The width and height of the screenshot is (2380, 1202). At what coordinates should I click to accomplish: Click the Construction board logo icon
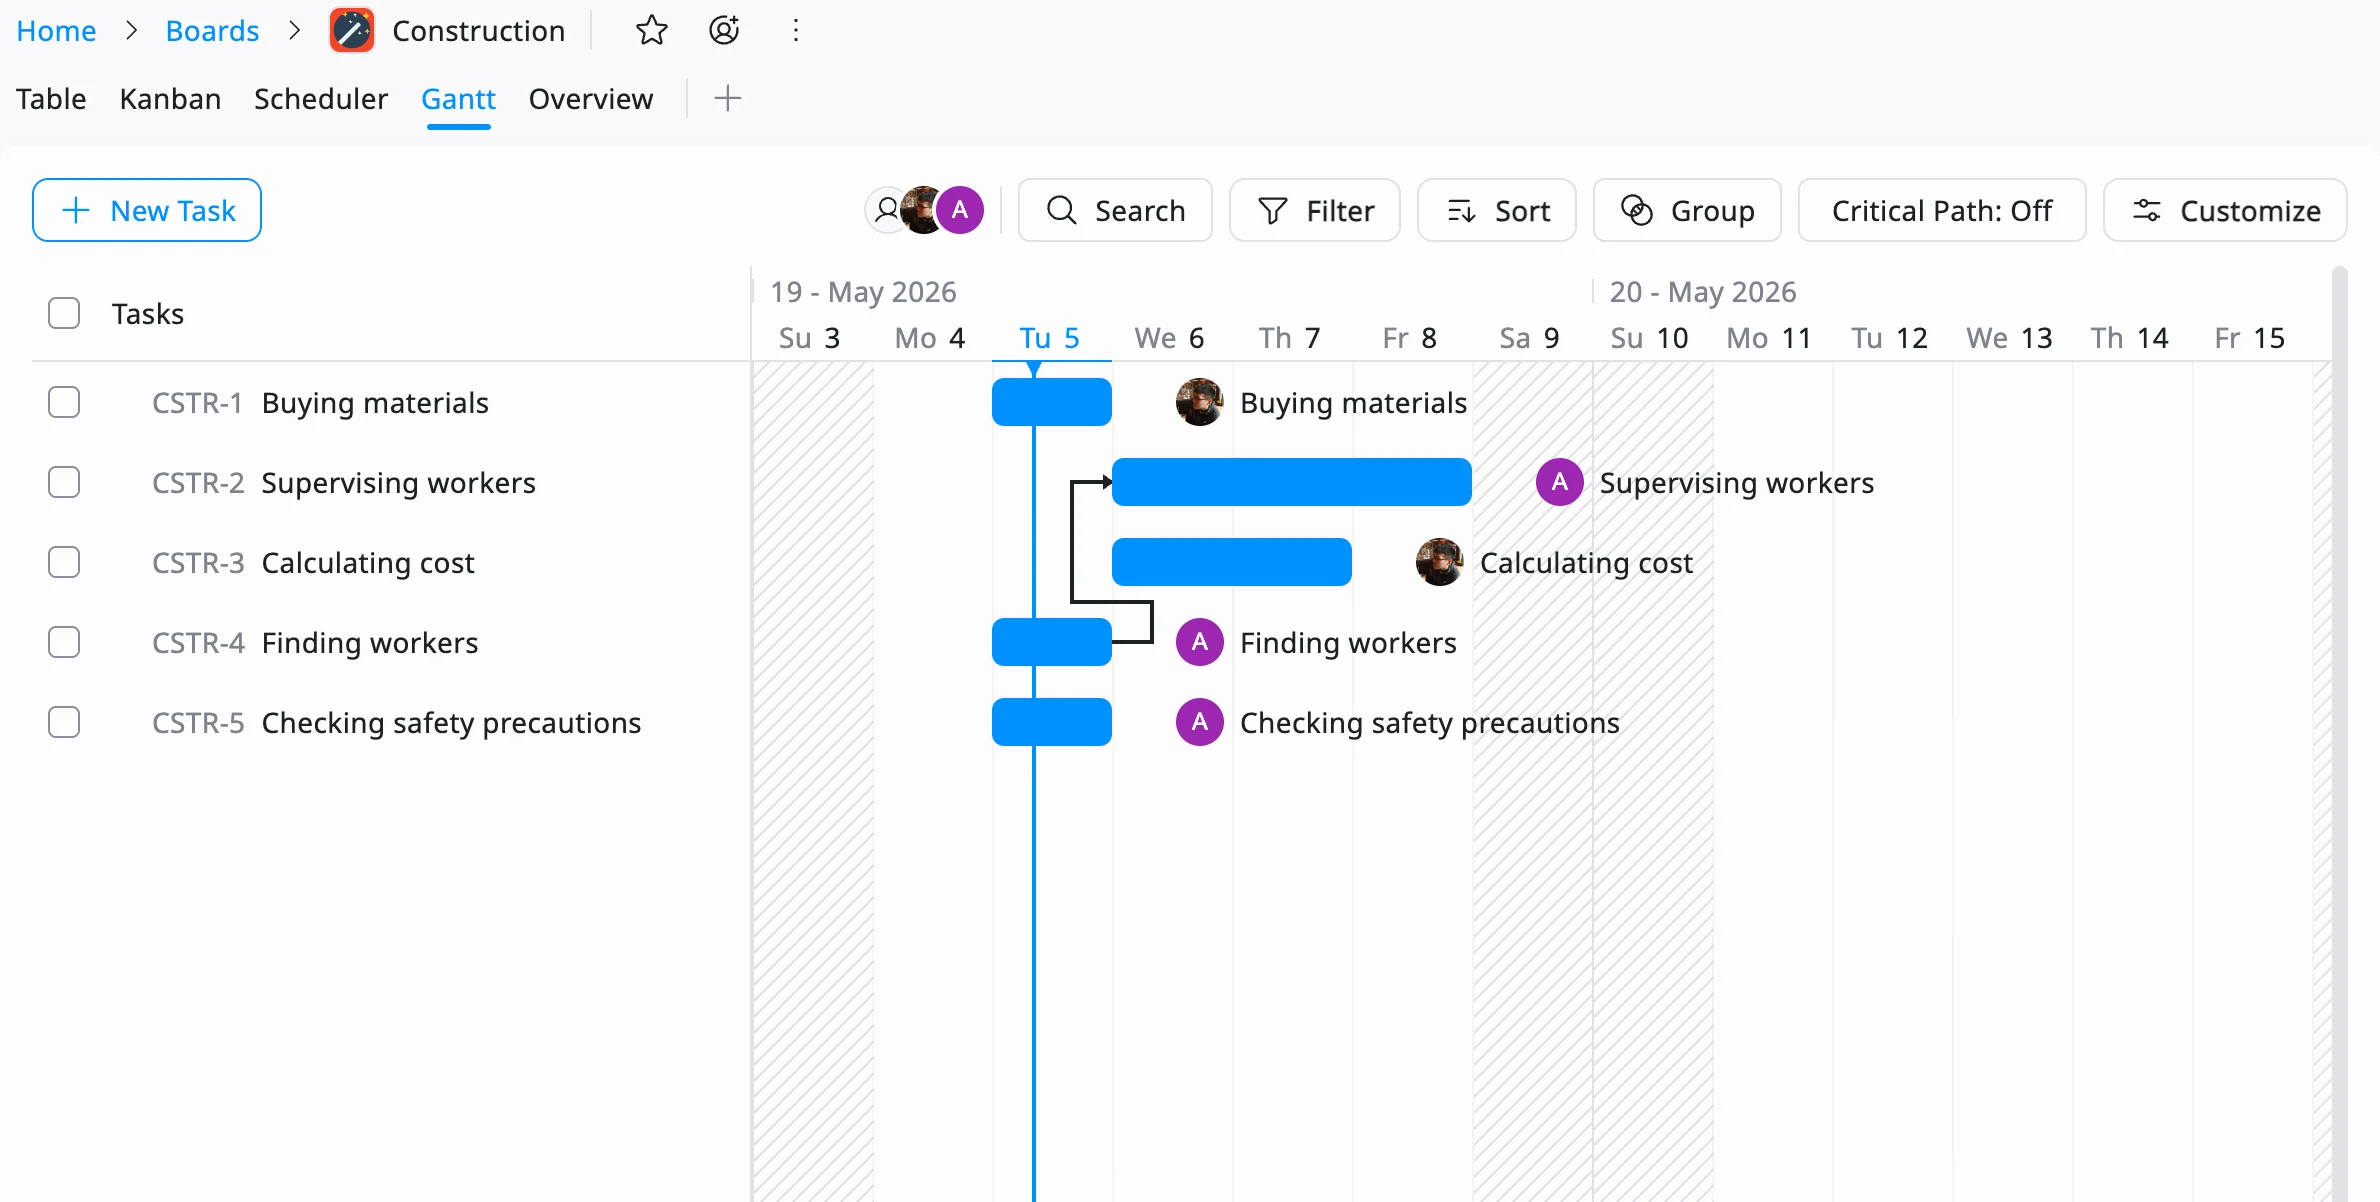tap(352, 31)
